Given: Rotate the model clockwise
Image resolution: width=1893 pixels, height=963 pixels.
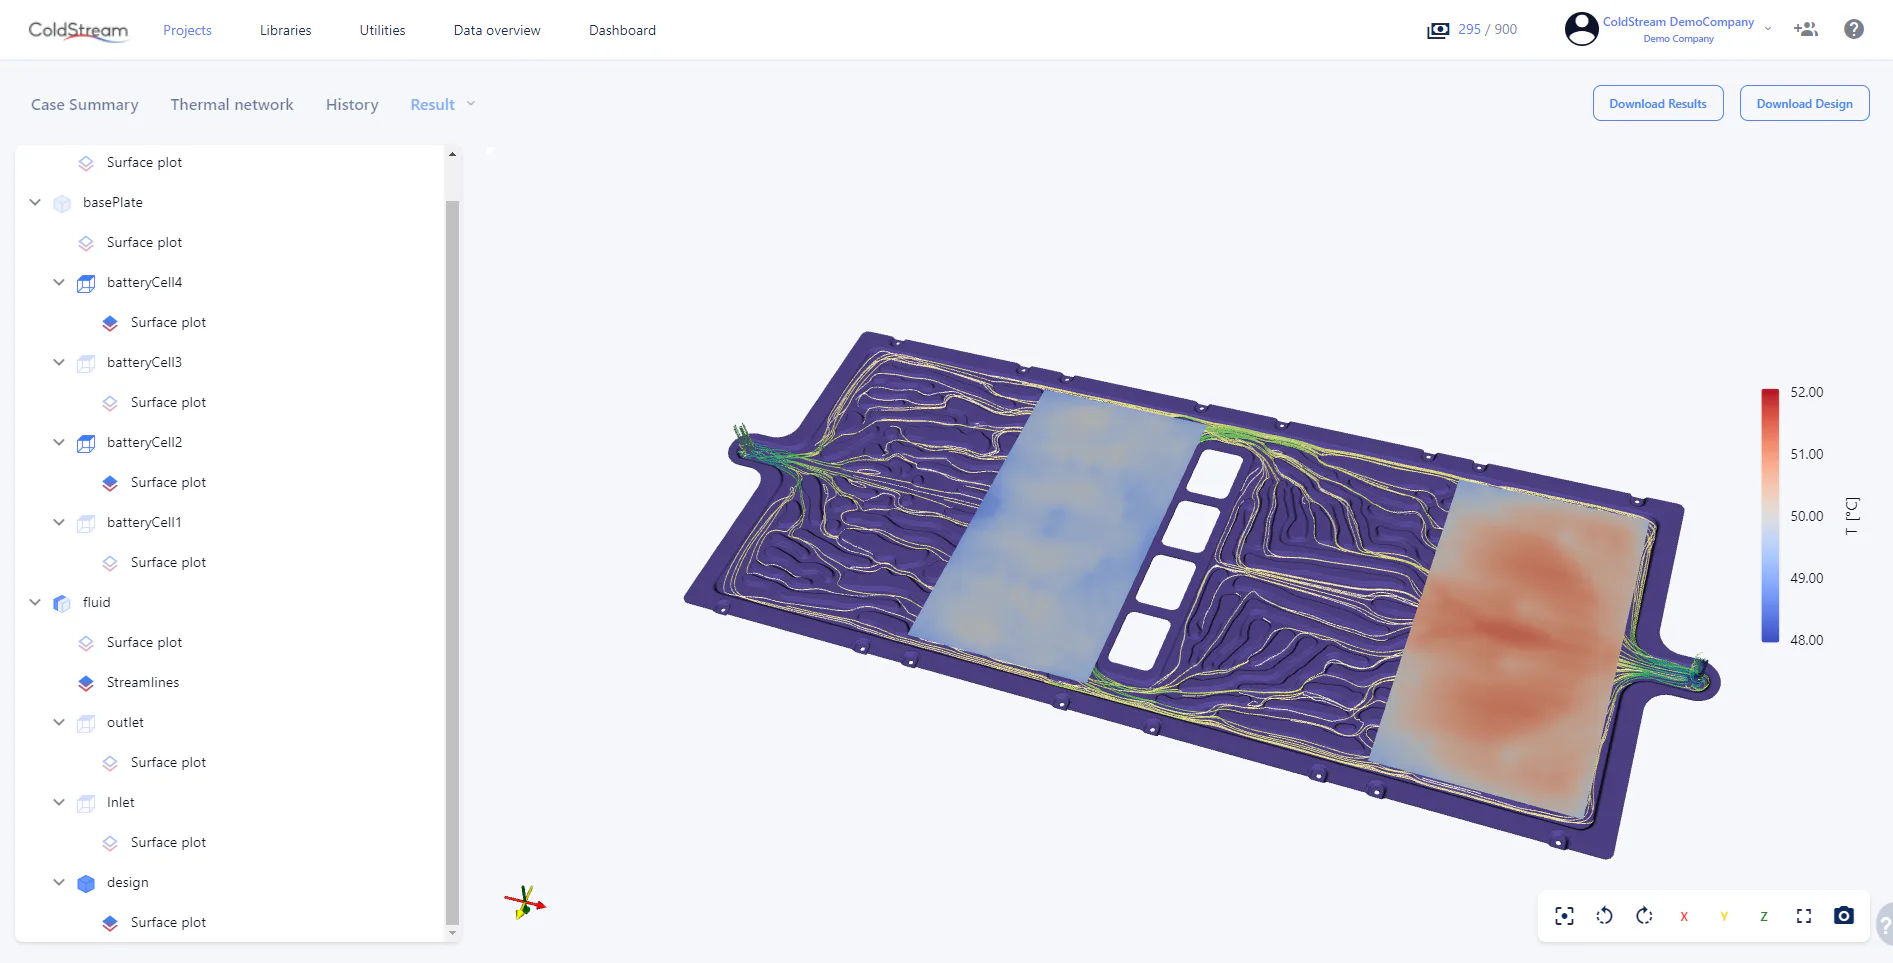Looking at the screenshot, I should point(1644,916).
